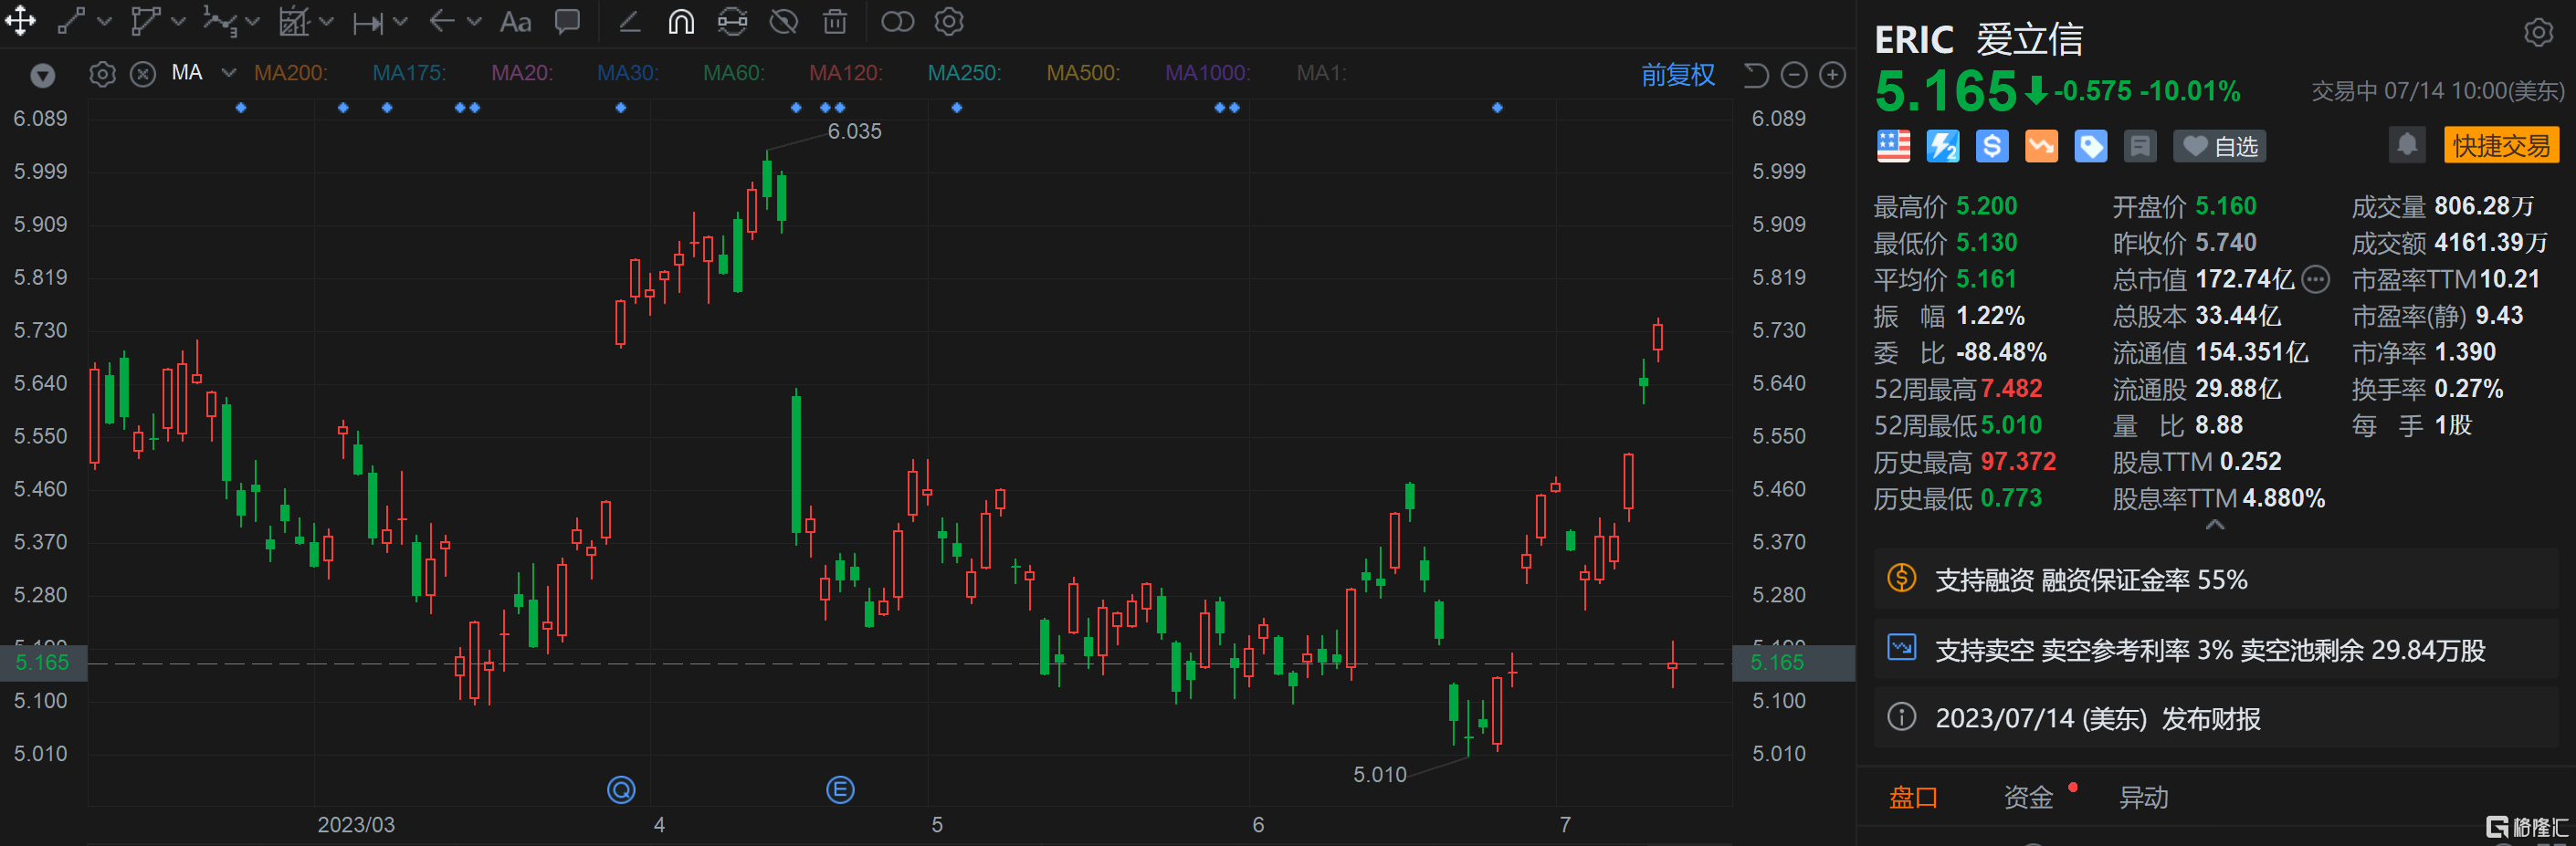Toggle the magnet snap mode
This screenshot has height=846, width=2576.
pos(681,21)
